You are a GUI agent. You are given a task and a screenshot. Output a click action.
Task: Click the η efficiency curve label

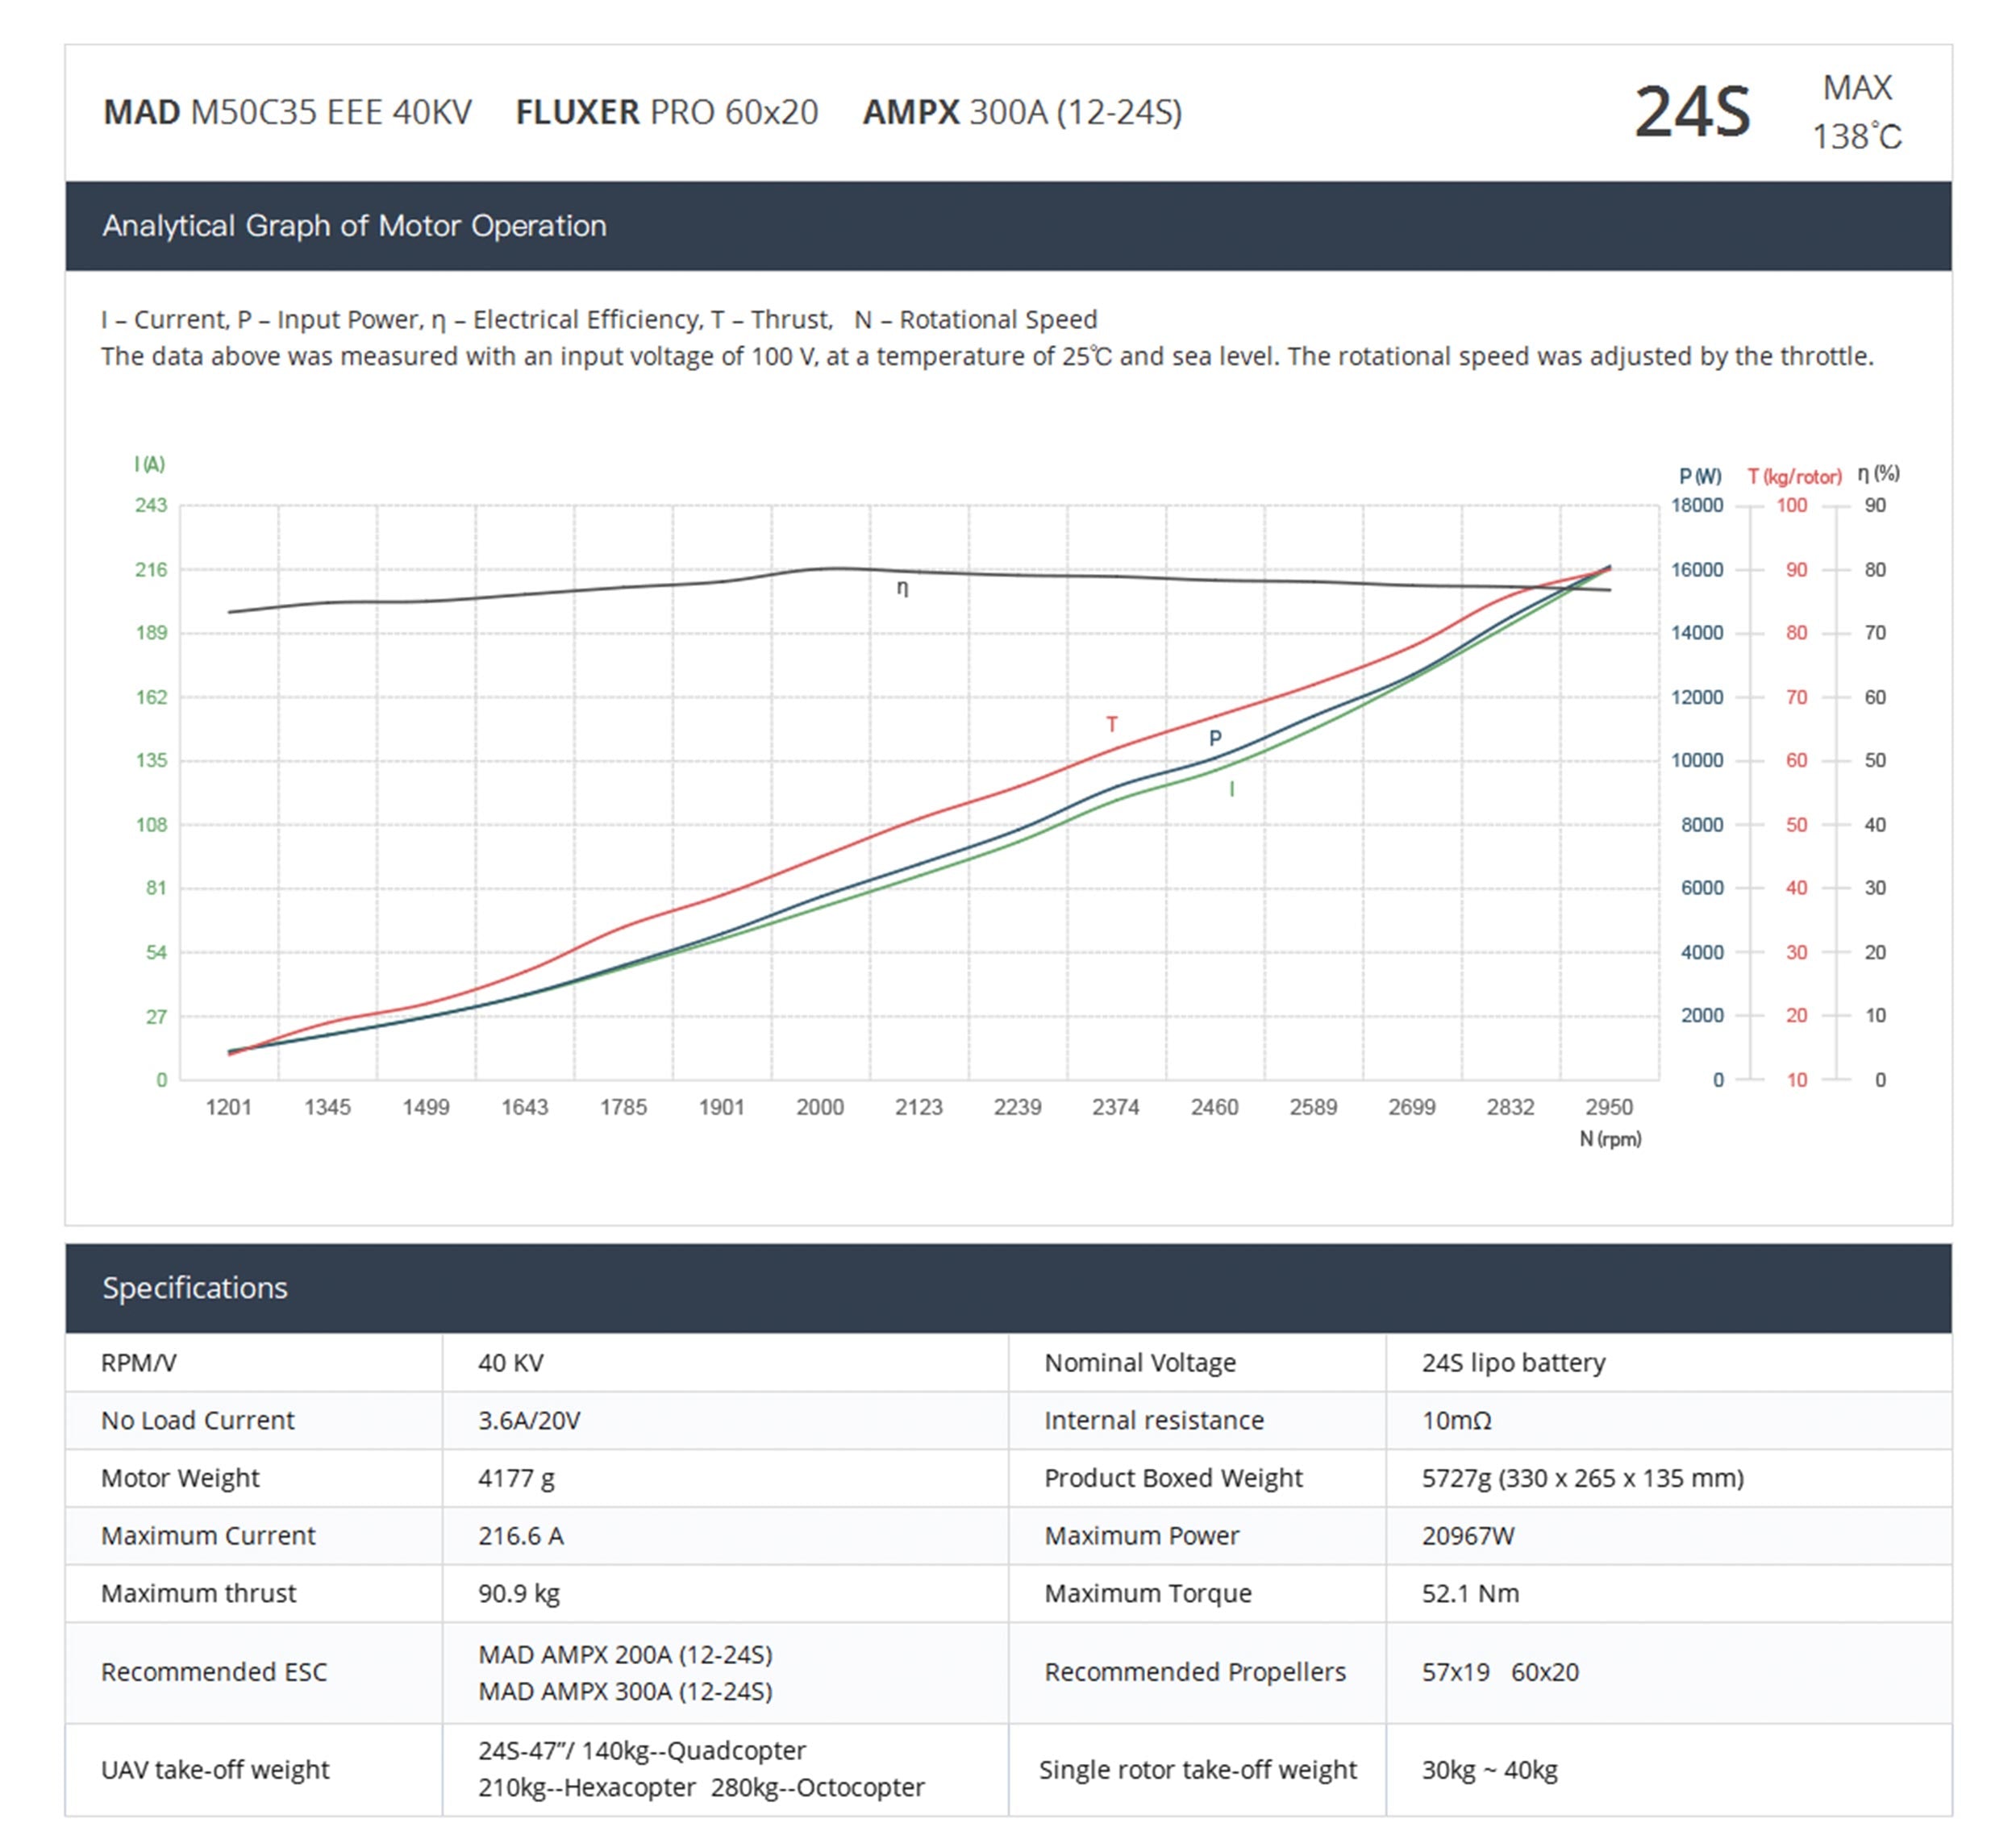pos(902,588)
